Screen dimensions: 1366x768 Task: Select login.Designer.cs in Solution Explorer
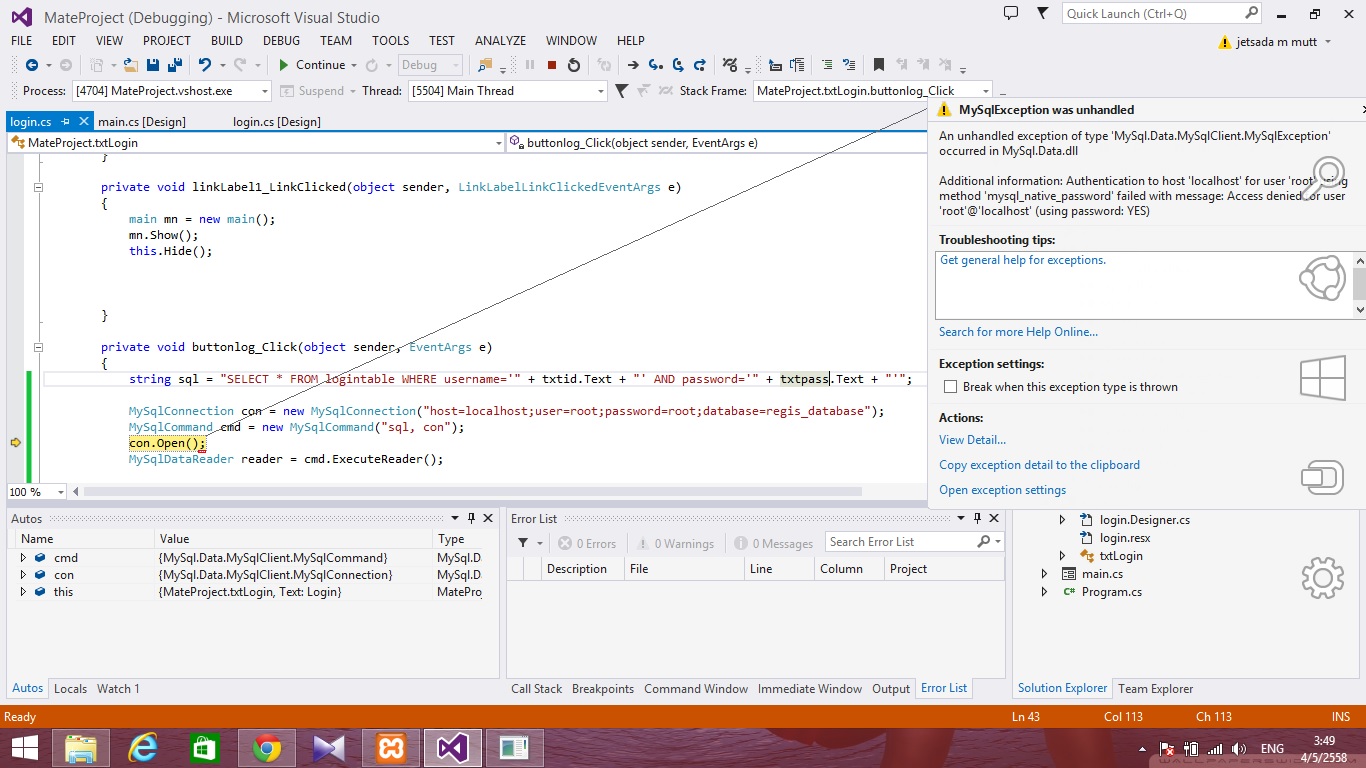click(1144, 520)
